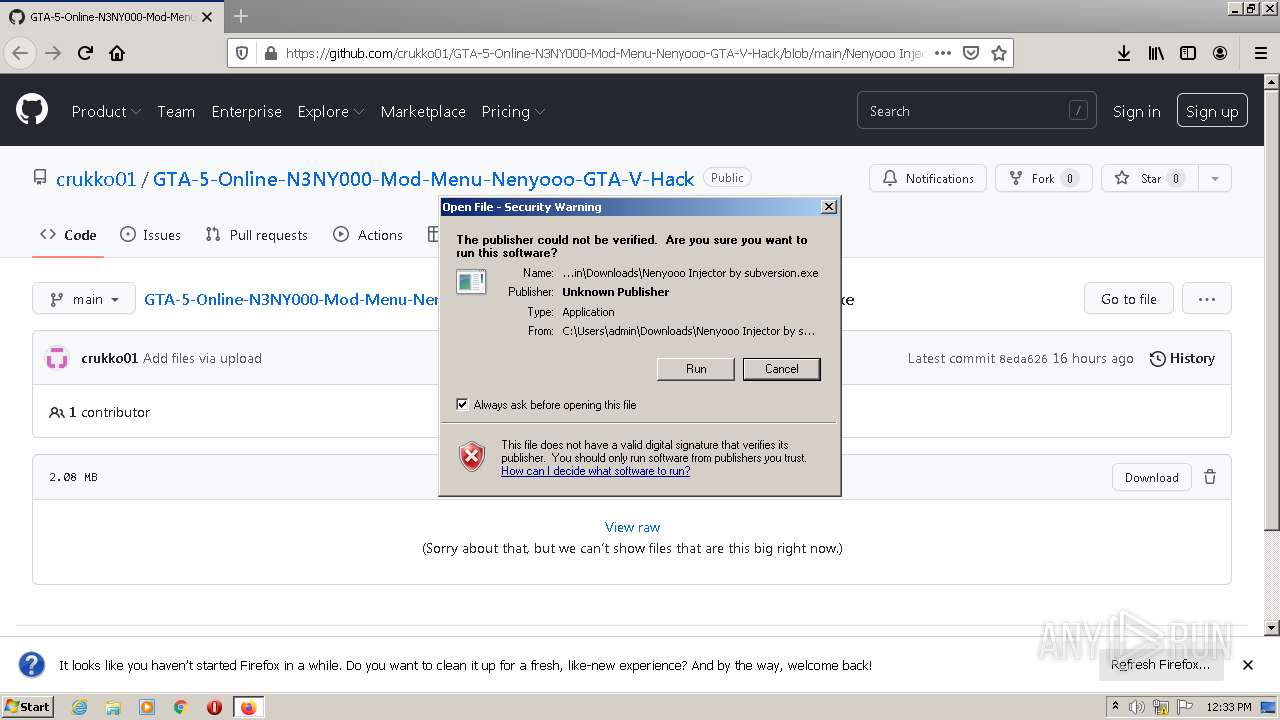Expand the Product menu on GitHub
Screen dimensions: 1280x720
tap(106, 111)
